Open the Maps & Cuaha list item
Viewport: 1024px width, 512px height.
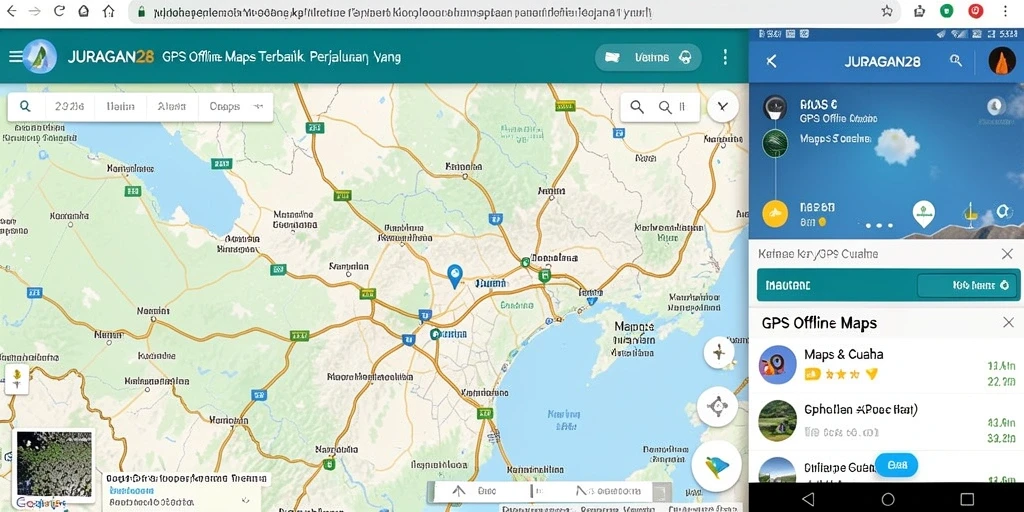[x=886, y=364]
